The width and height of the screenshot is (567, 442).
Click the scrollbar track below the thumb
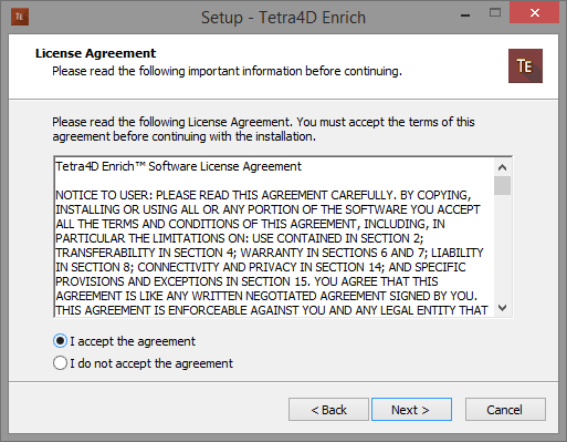click(502, 247)
